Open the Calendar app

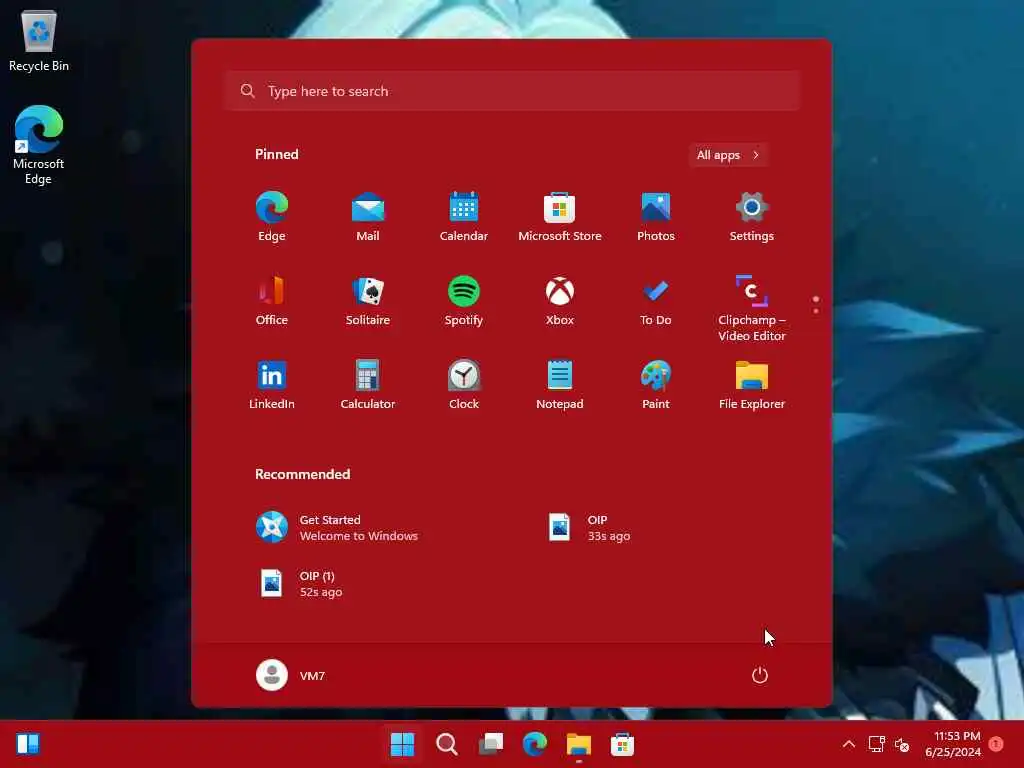tap(464, 217)
